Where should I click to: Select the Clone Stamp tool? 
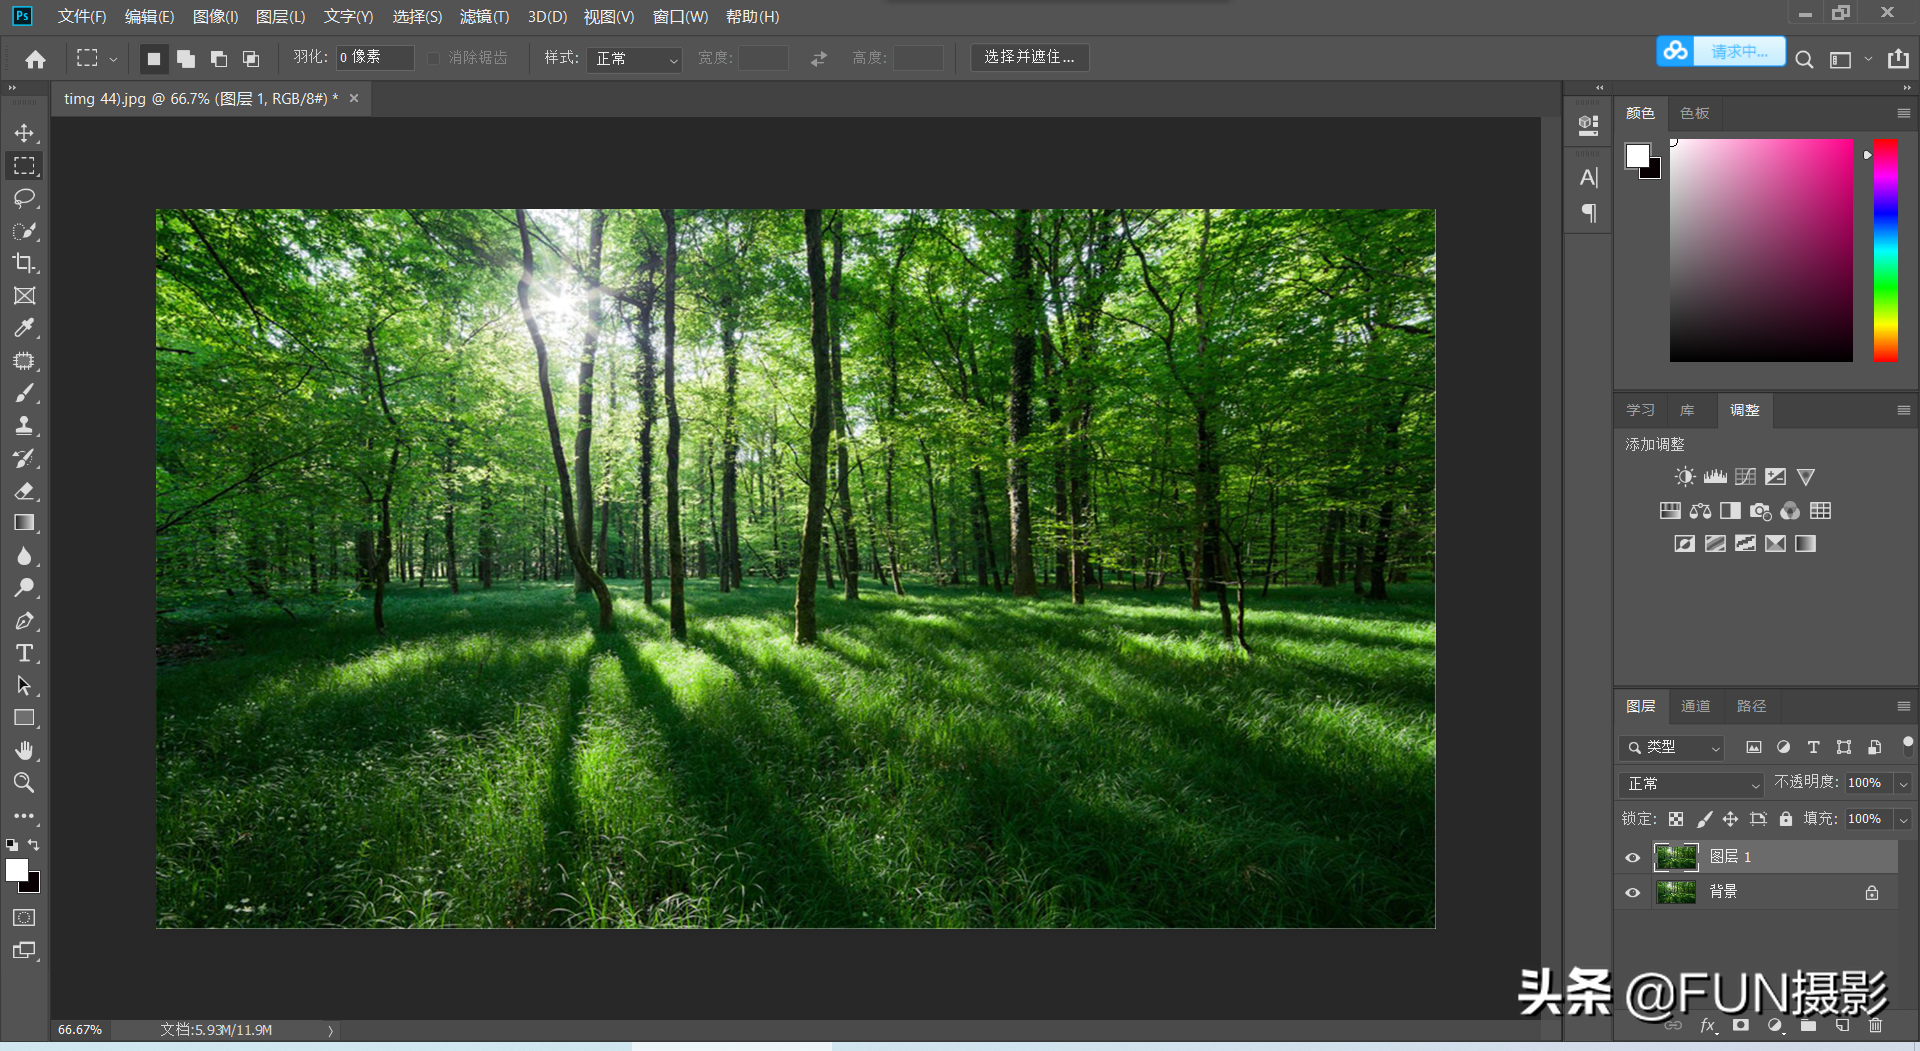point(24,426)
